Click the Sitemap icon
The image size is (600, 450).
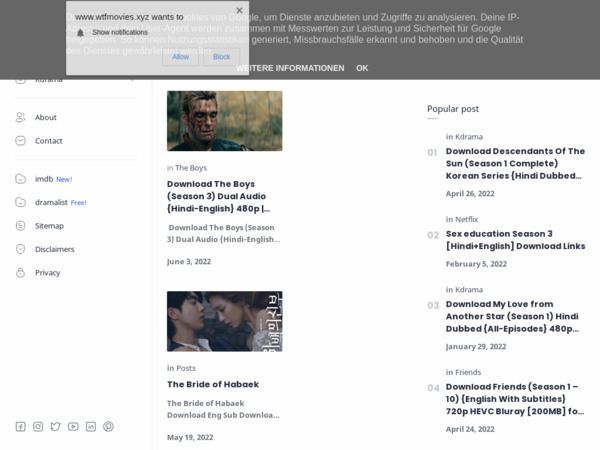(20, 225)
